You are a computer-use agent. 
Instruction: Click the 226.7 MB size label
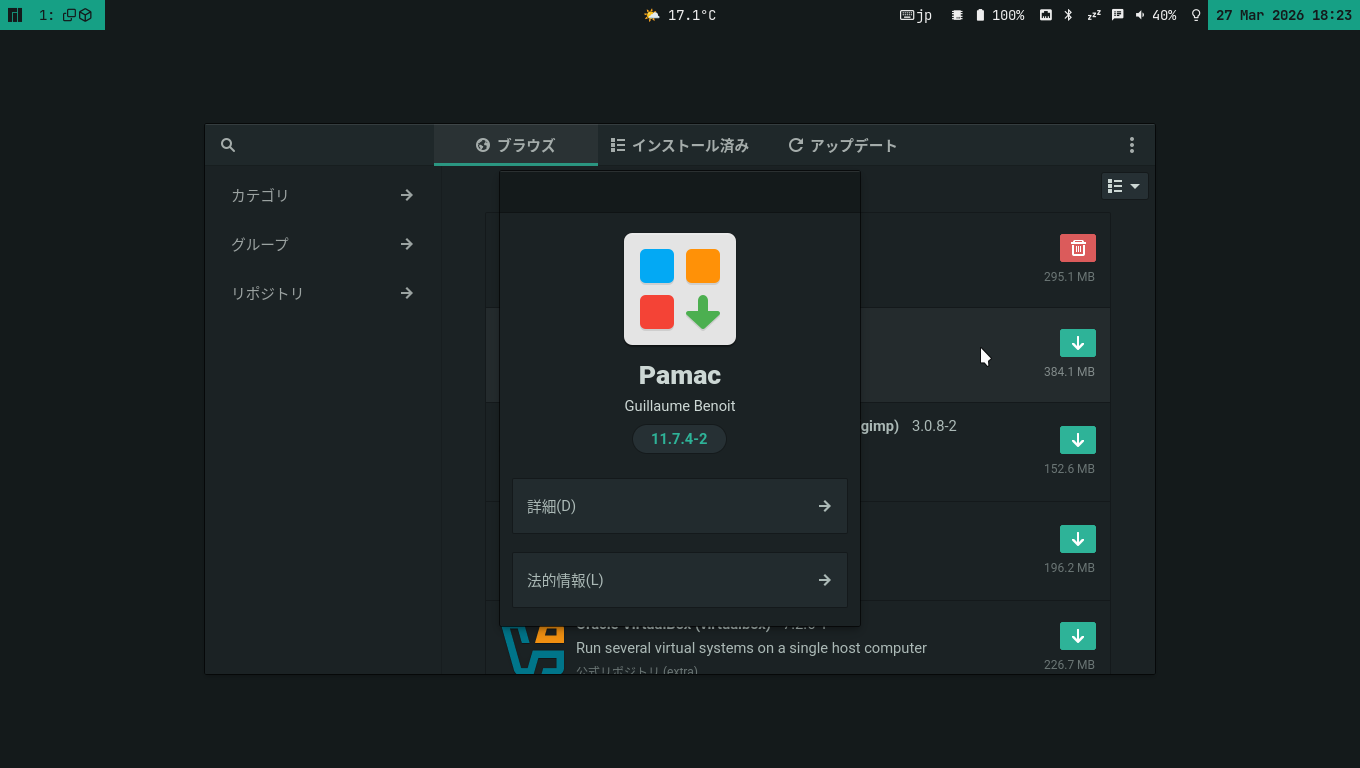pos(1069,665)
